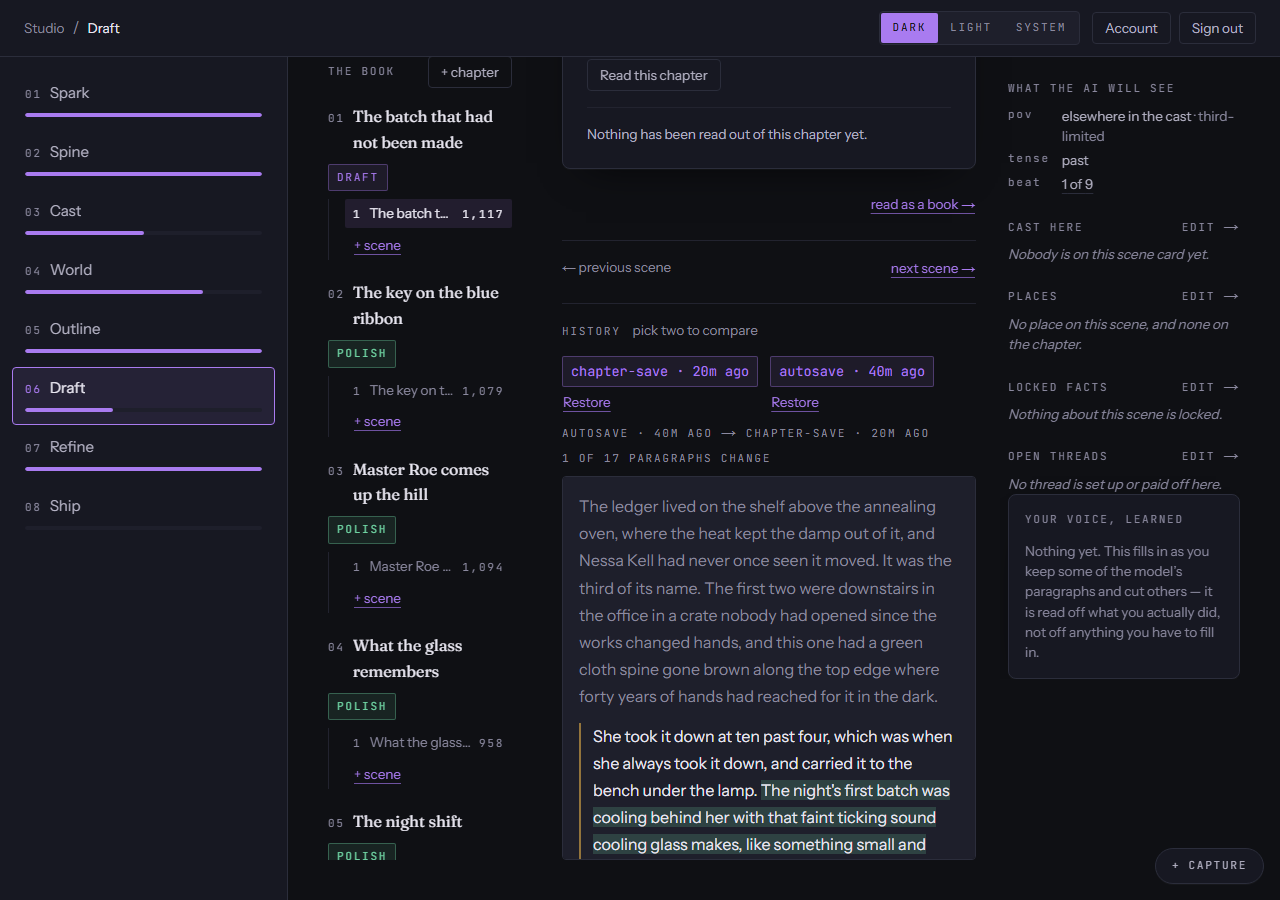Restore the autosave version

point(795,403)
